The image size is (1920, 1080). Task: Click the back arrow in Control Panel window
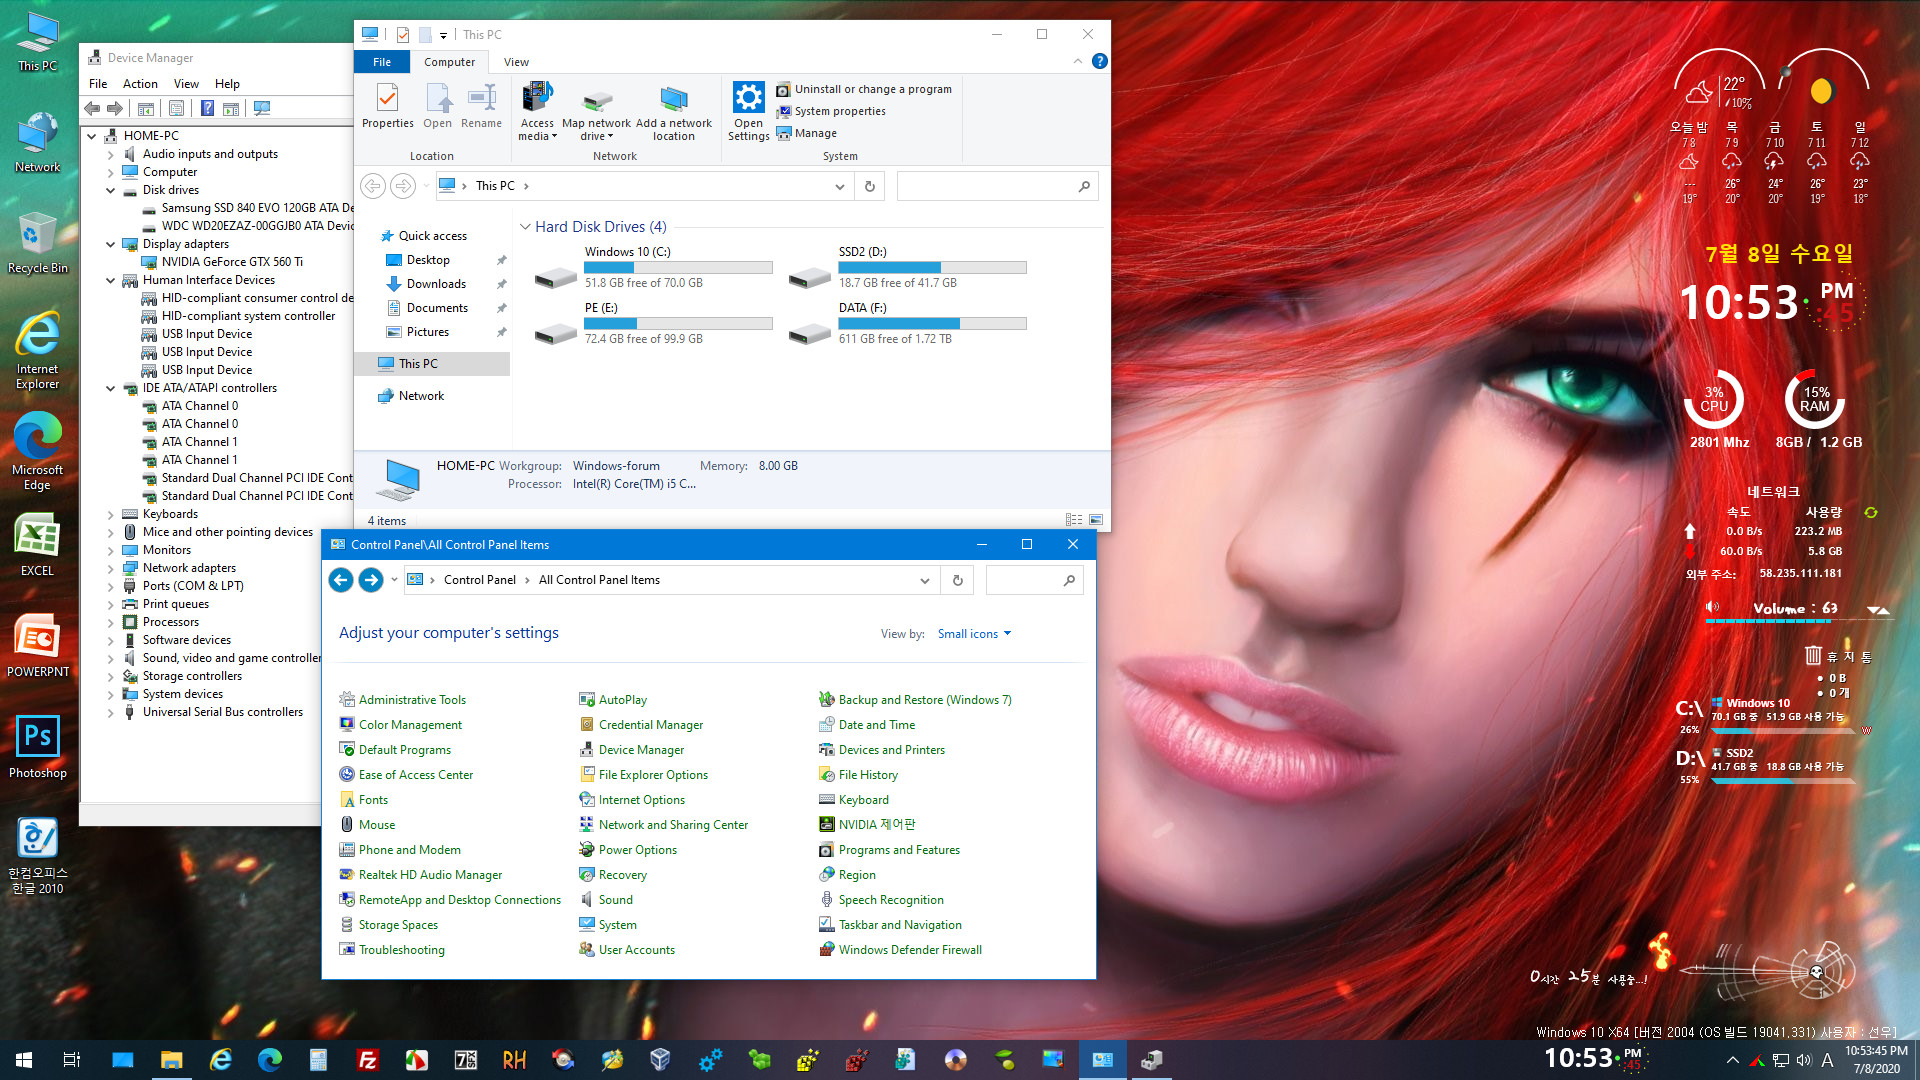coord(341,580)
